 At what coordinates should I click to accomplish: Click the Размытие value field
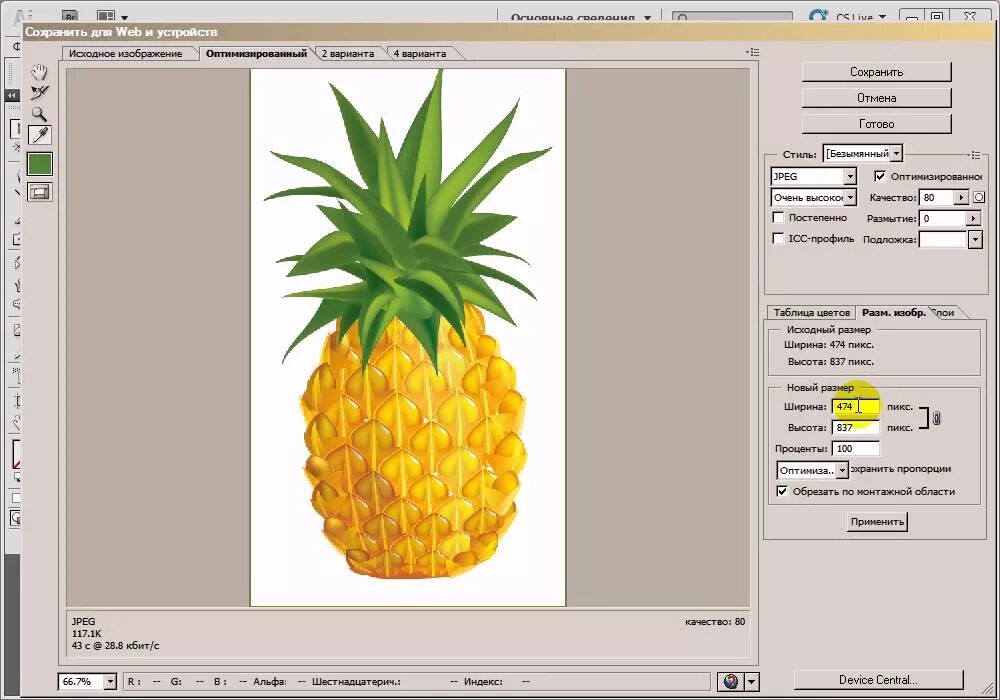pos(943,219)
